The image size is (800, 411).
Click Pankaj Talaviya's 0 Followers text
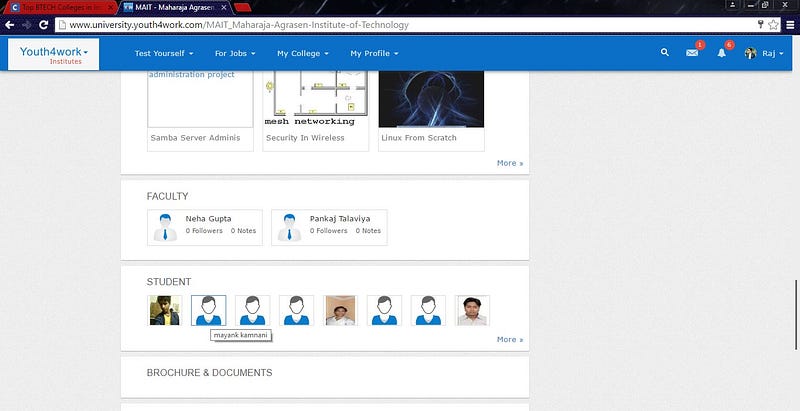(329, 231)
